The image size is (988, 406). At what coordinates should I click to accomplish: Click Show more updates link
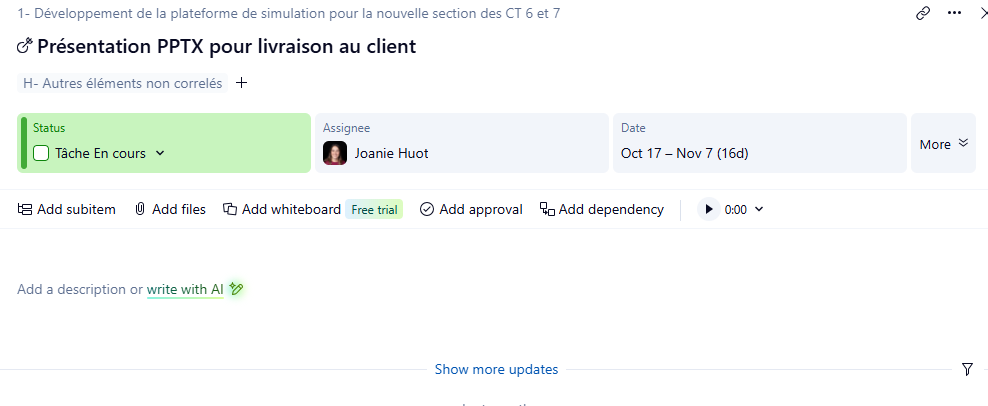pyautogui.click(x=496, y=369)
